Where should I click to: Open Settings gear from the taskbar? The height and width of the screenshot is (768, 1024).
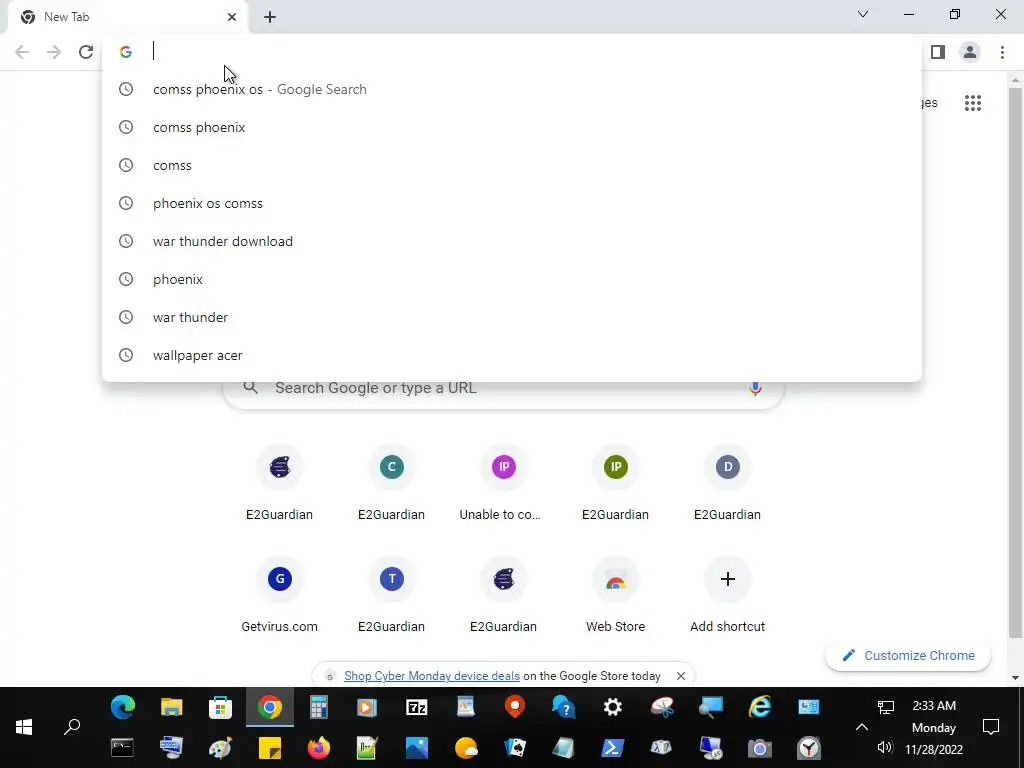(613, 707)
